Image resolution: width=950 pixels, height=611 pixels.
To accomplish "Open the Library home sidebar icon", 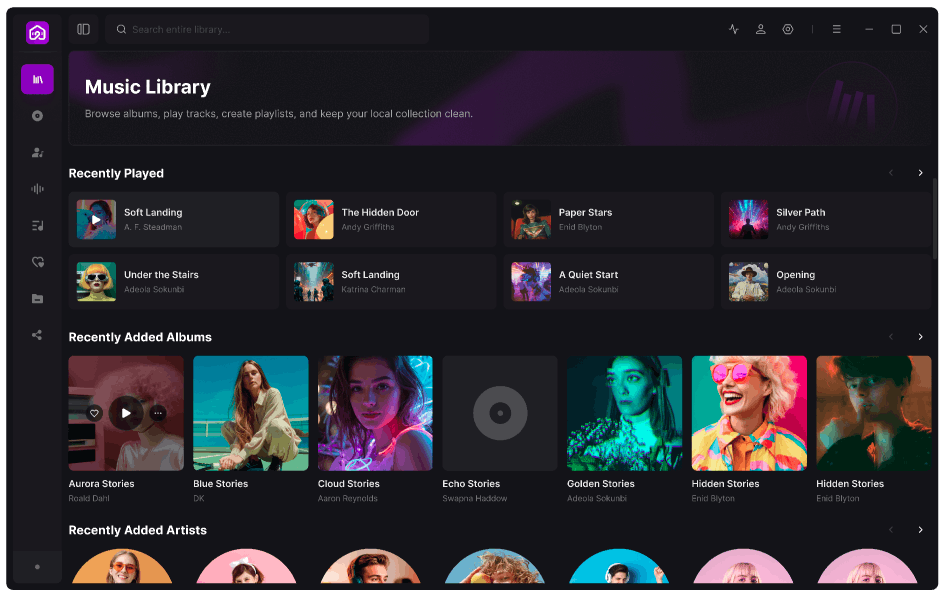I will pos(38,79).
